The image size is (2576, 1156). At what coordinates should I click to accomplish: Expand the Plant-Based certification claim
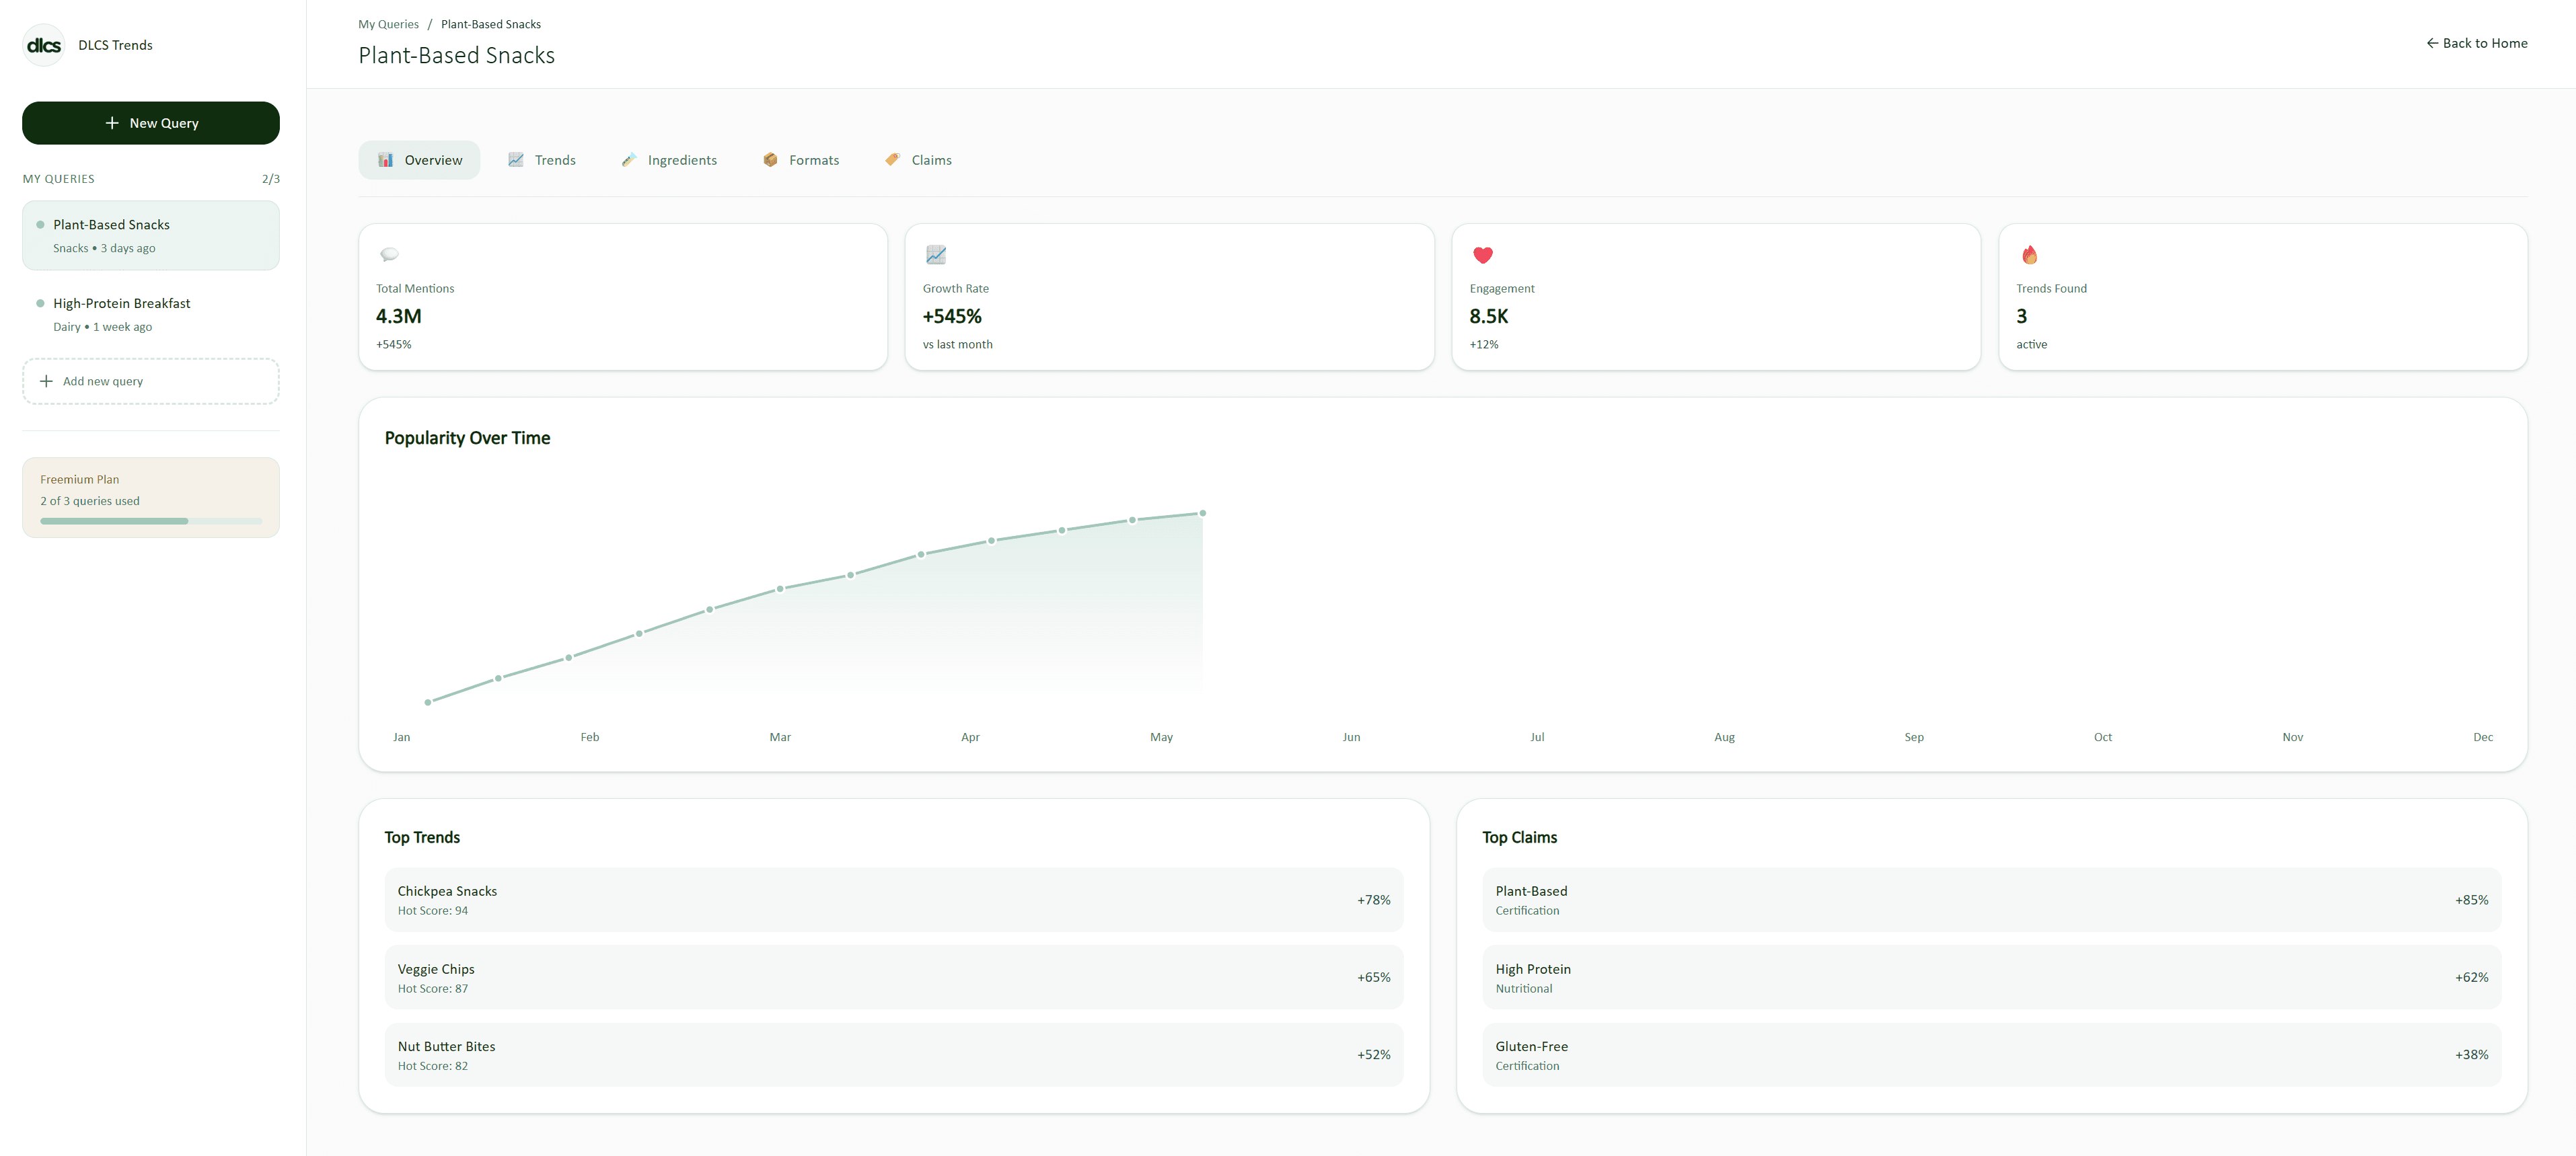pyautogui.click(x=1991, y=899)
